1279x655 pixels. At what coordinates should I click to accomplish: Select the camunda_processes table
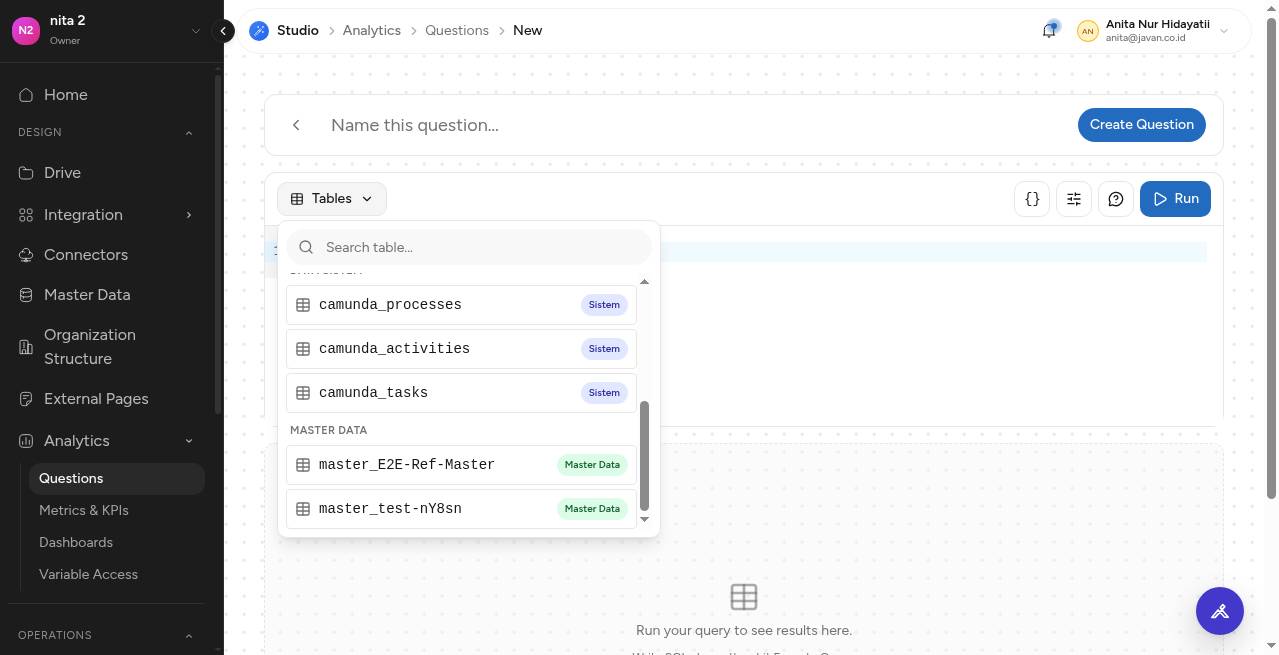[461, 305]
